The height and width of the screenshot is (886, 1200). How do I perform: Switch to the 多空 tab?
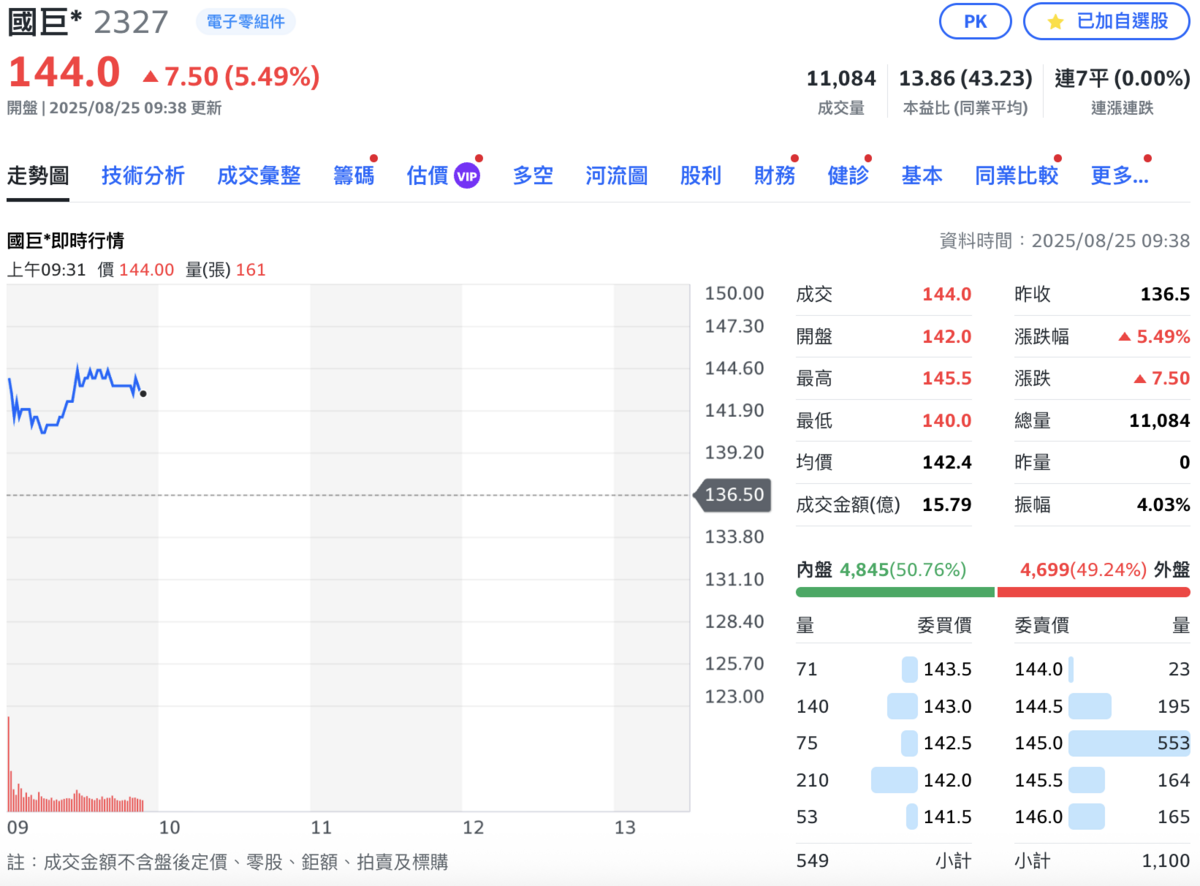pos(533,176)
